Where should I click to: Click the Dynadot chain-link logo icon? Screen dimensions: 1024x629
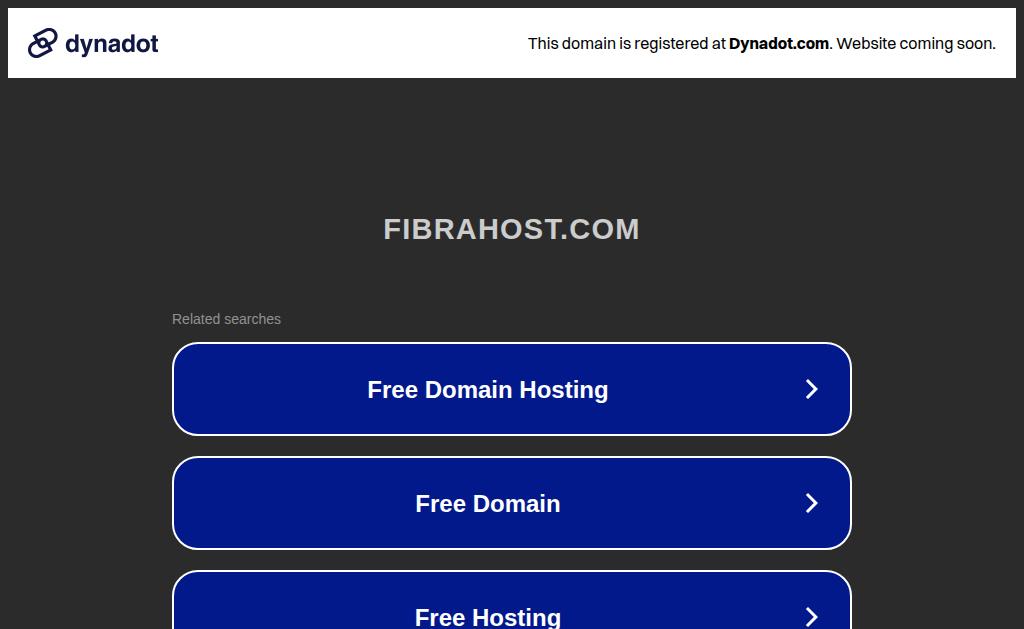(42, 43)
